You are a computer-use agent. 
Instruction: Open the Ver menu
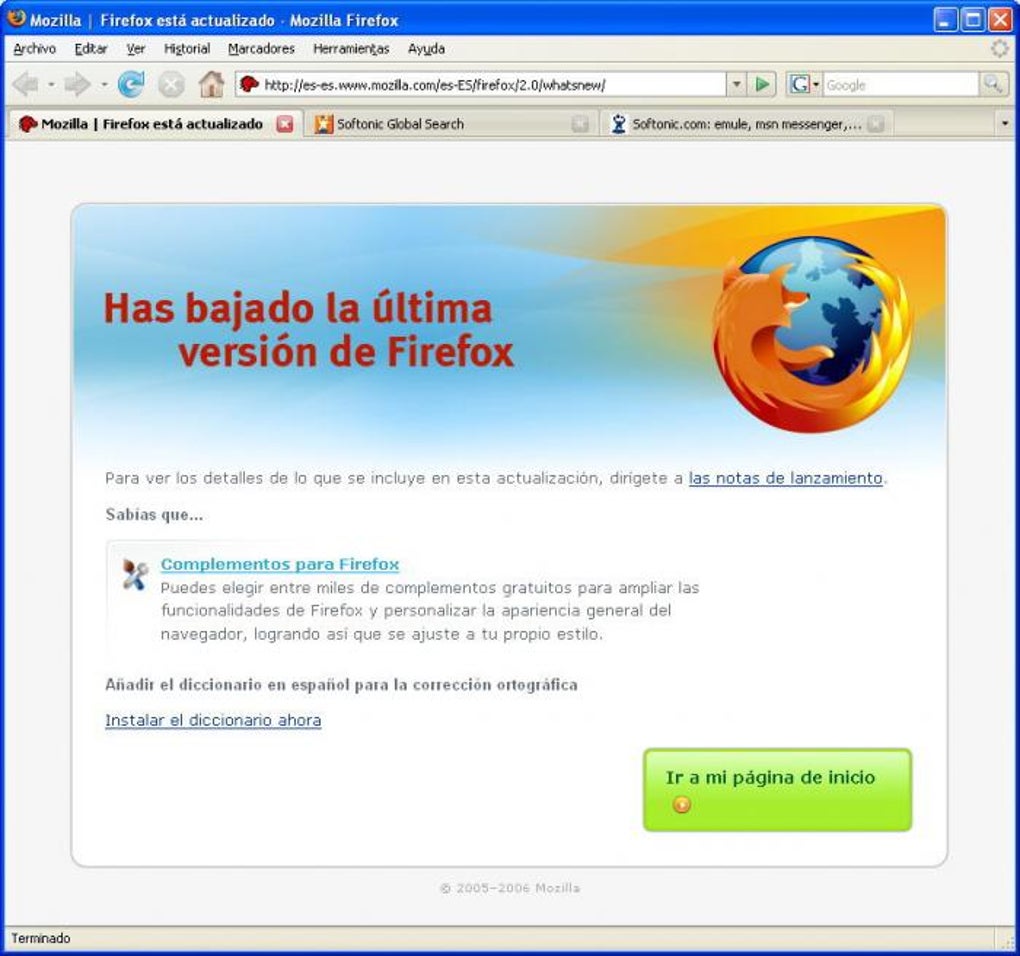click(135, 49)
